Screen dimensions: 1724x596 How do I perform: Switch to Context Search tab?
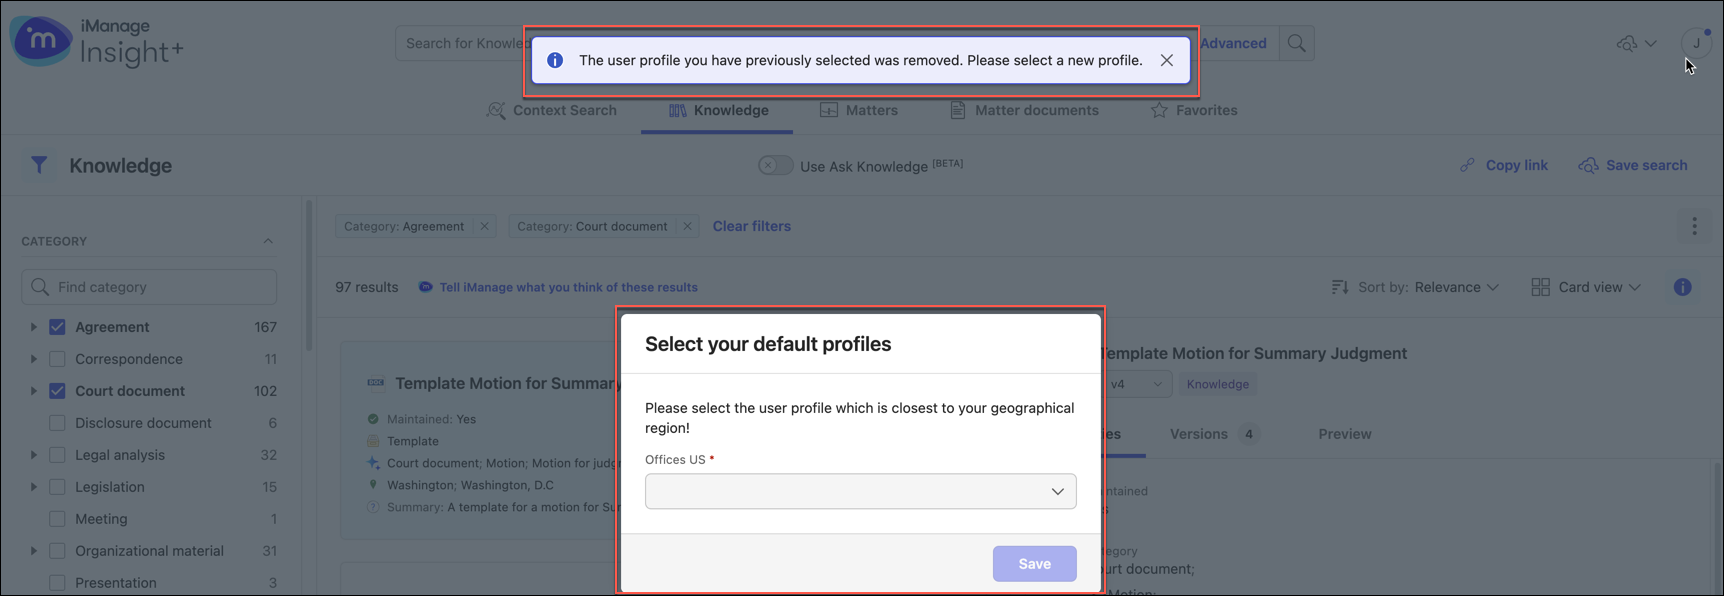pos(551,110)
